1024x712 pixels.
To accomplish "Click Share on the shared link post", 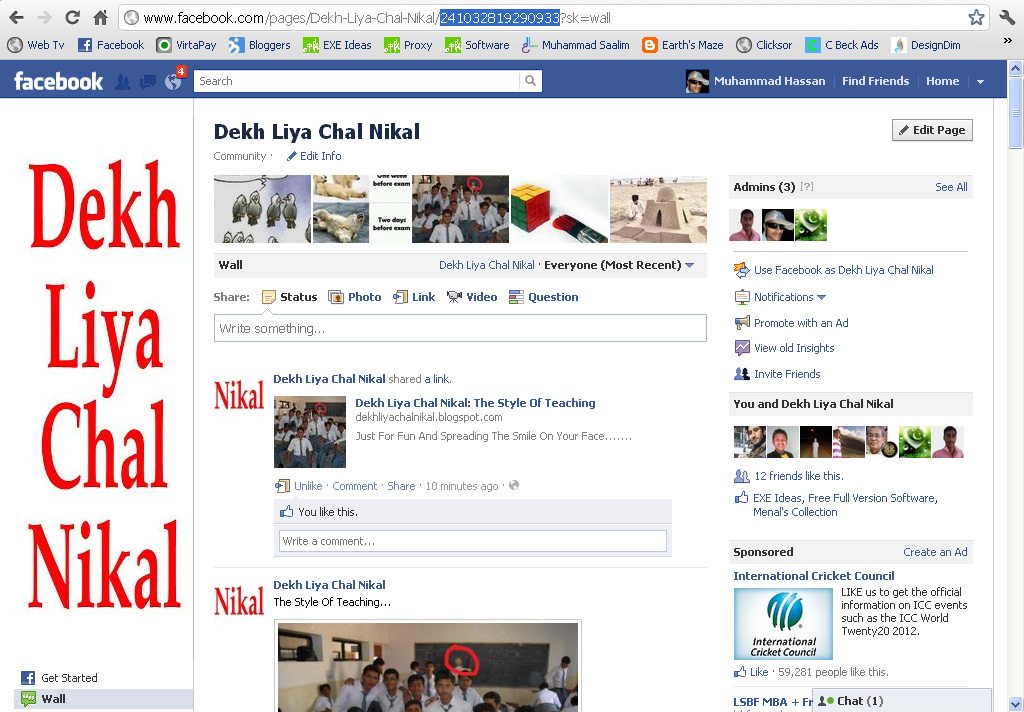I will pos(401,486).
